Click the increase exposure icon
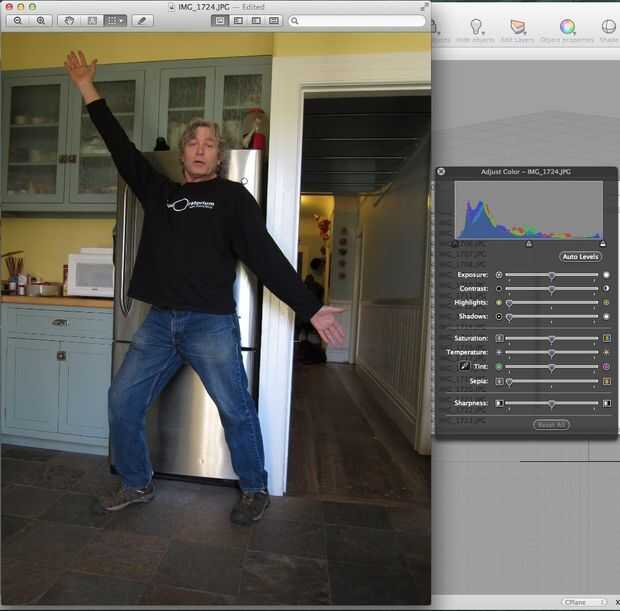Screen dimensions: 620x611 click(x=607, y=275)
